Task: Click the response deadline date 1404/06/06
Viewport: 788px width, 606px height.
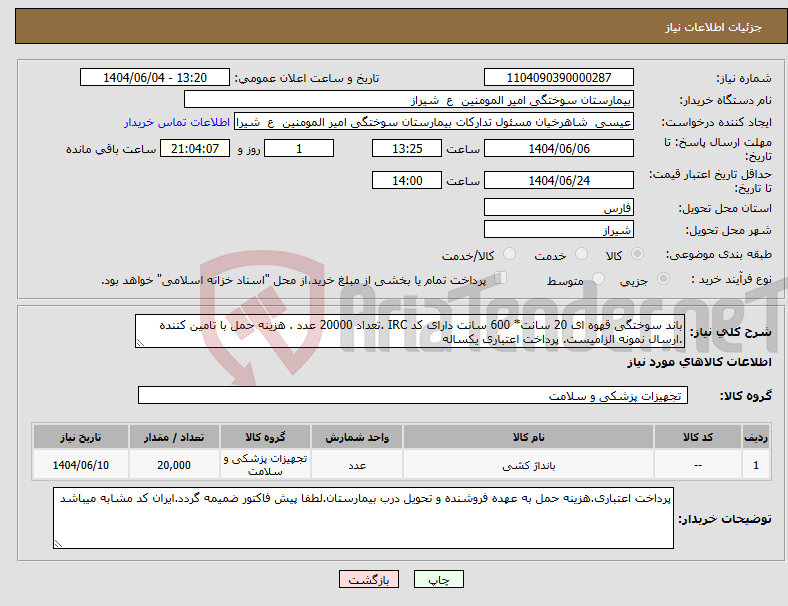Action: (558, 149)
